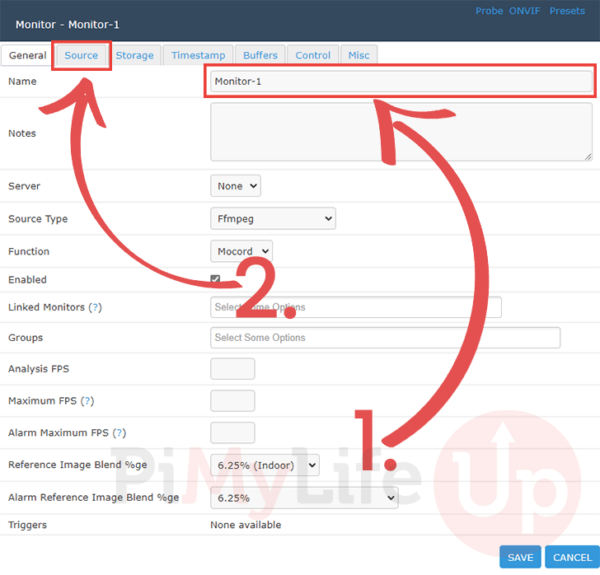Click the Name input field

(x=400, y=82)
